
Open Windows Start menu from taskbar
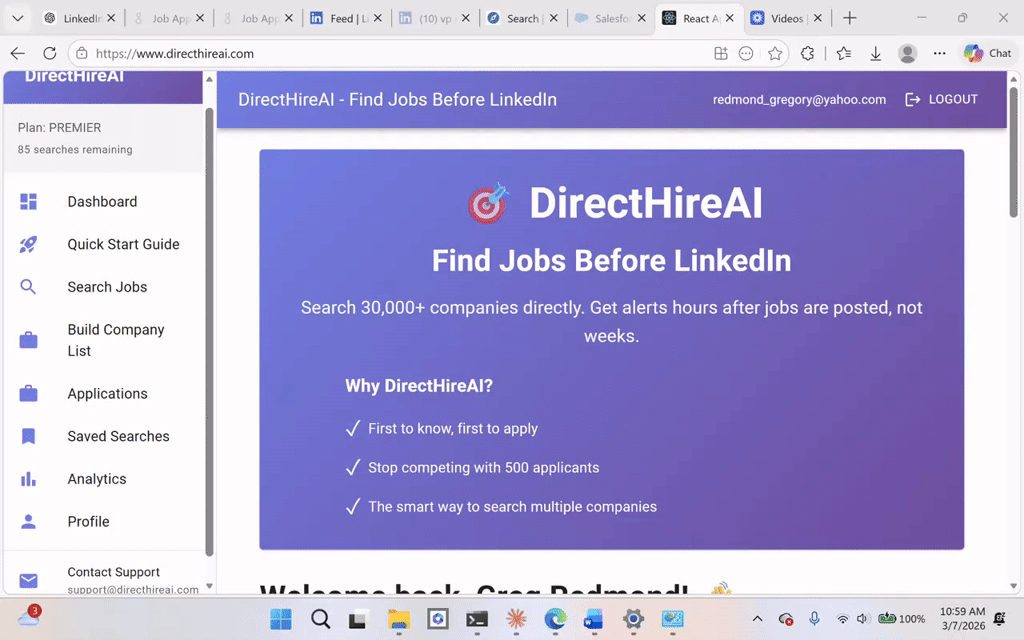click(281, 619)
